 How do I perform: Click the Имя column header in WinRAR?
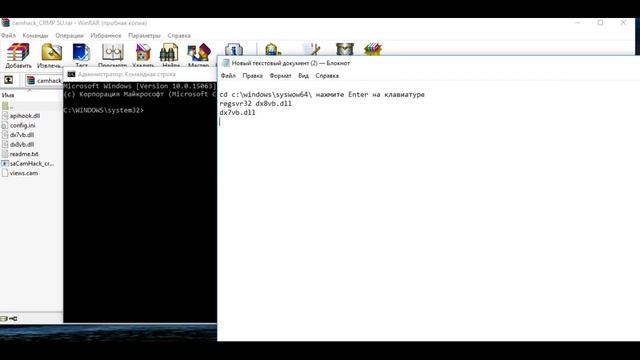pyautogui.click(x=8, y=95)
